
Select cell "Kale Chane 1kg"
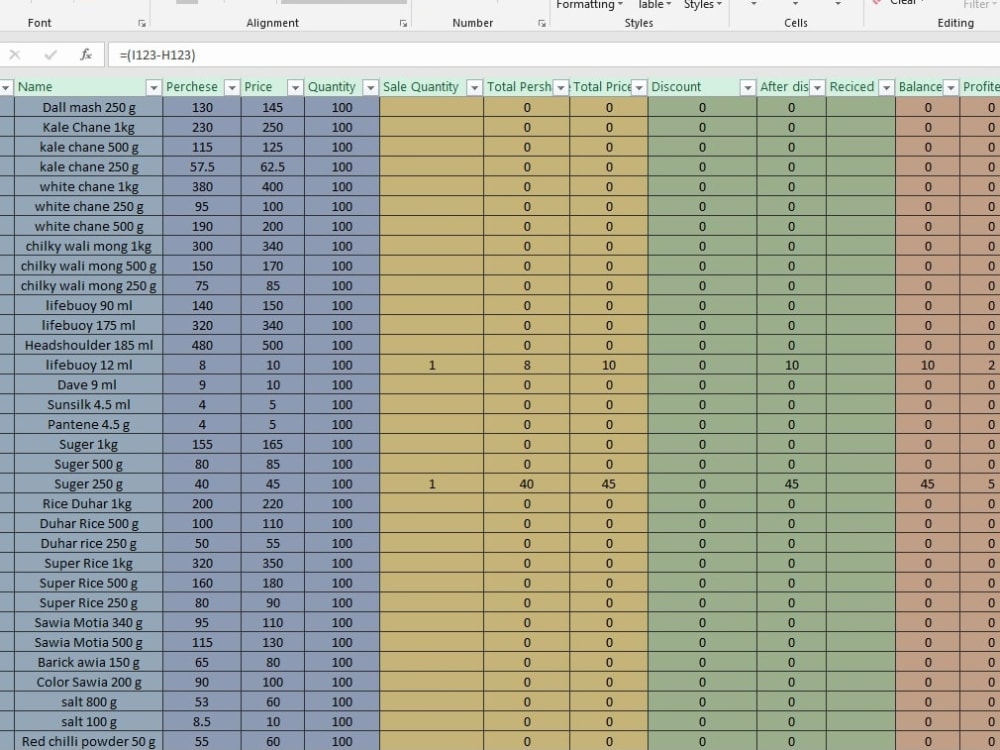89,127
